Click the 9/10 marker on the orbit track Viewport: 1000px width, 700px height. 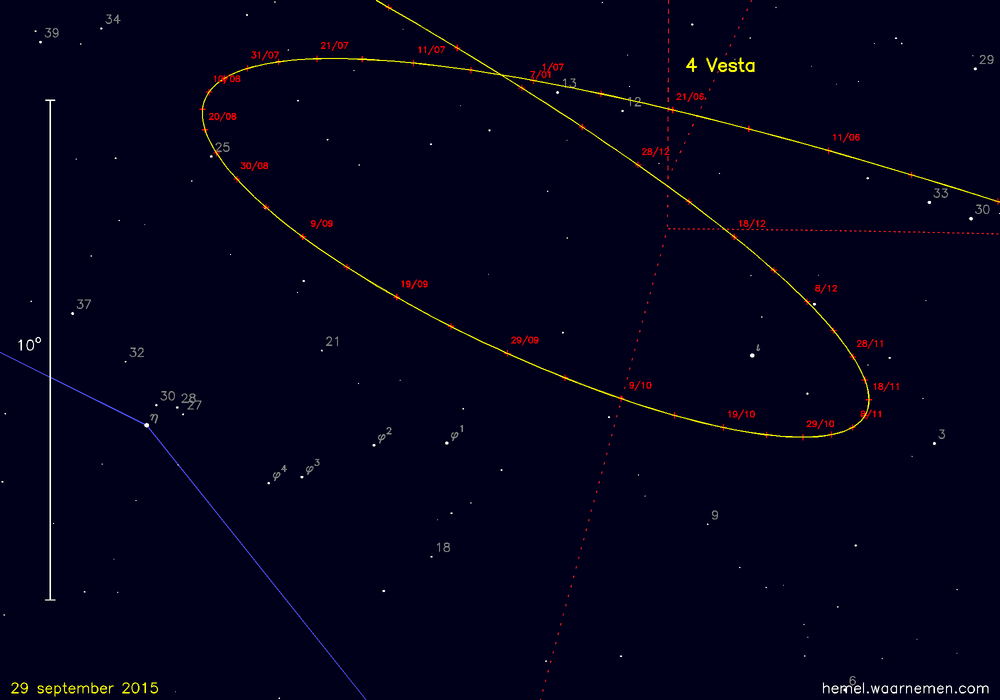click(639, 386)
